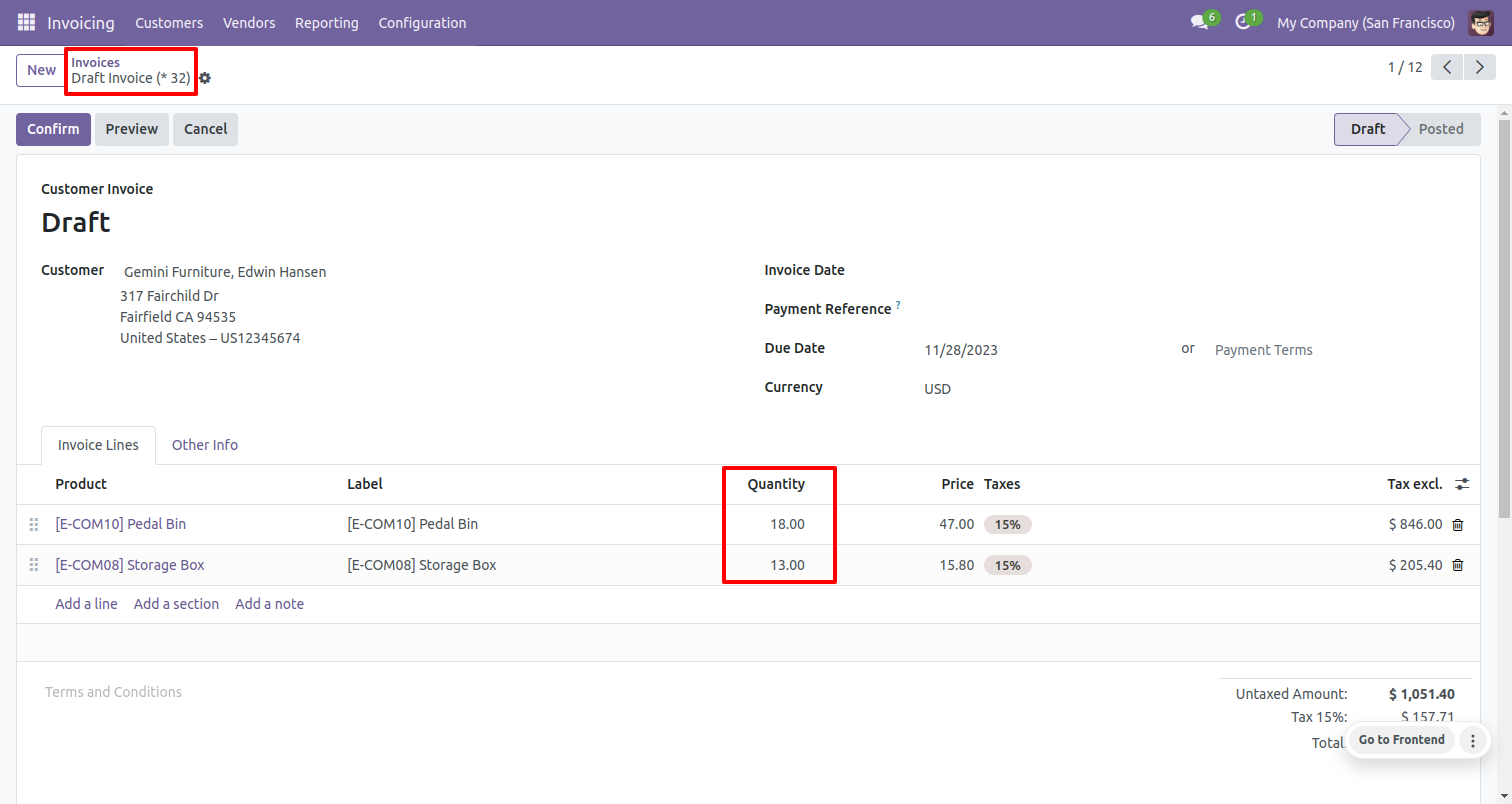Delete the Pedal Bin invoice line
1512x804 pixels.
click(1457, 524)
